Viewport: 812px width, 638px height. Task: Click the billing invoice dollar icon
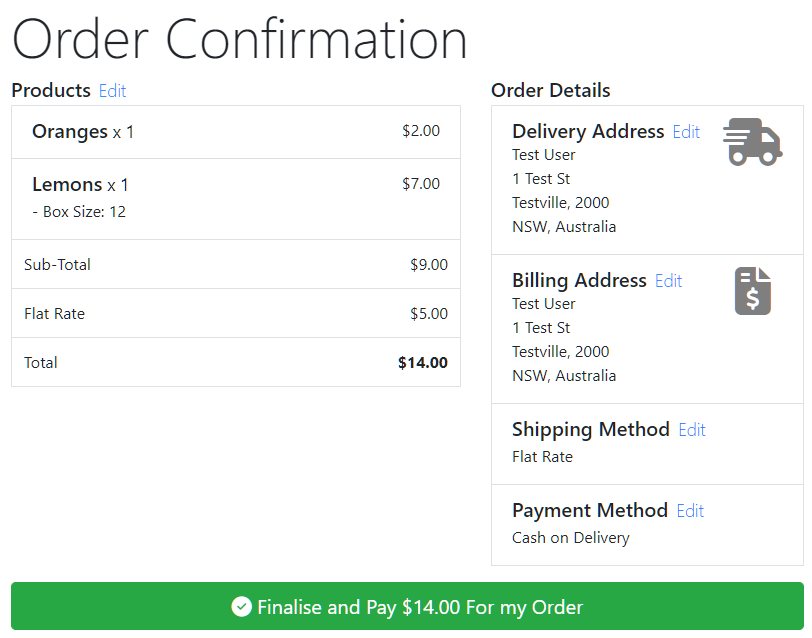pyautogui.click(x=752, y=291)
